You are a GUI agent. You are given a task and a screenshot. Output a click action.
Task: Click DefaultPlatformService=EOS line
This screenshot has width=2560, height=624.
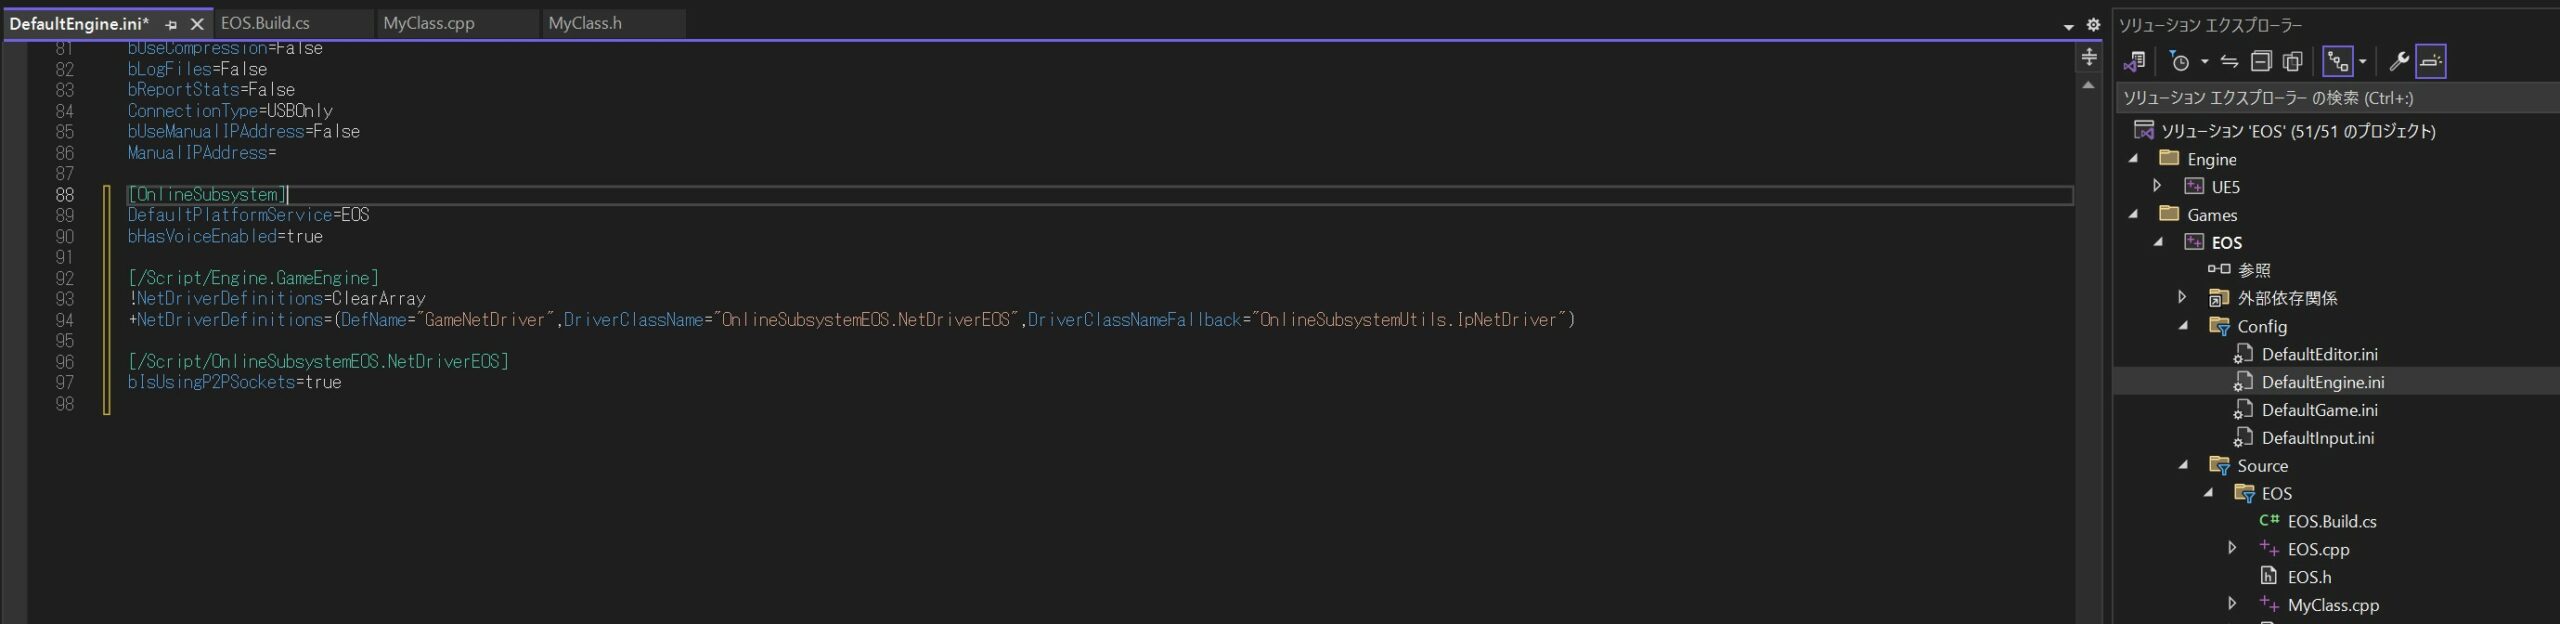point(248,215)
